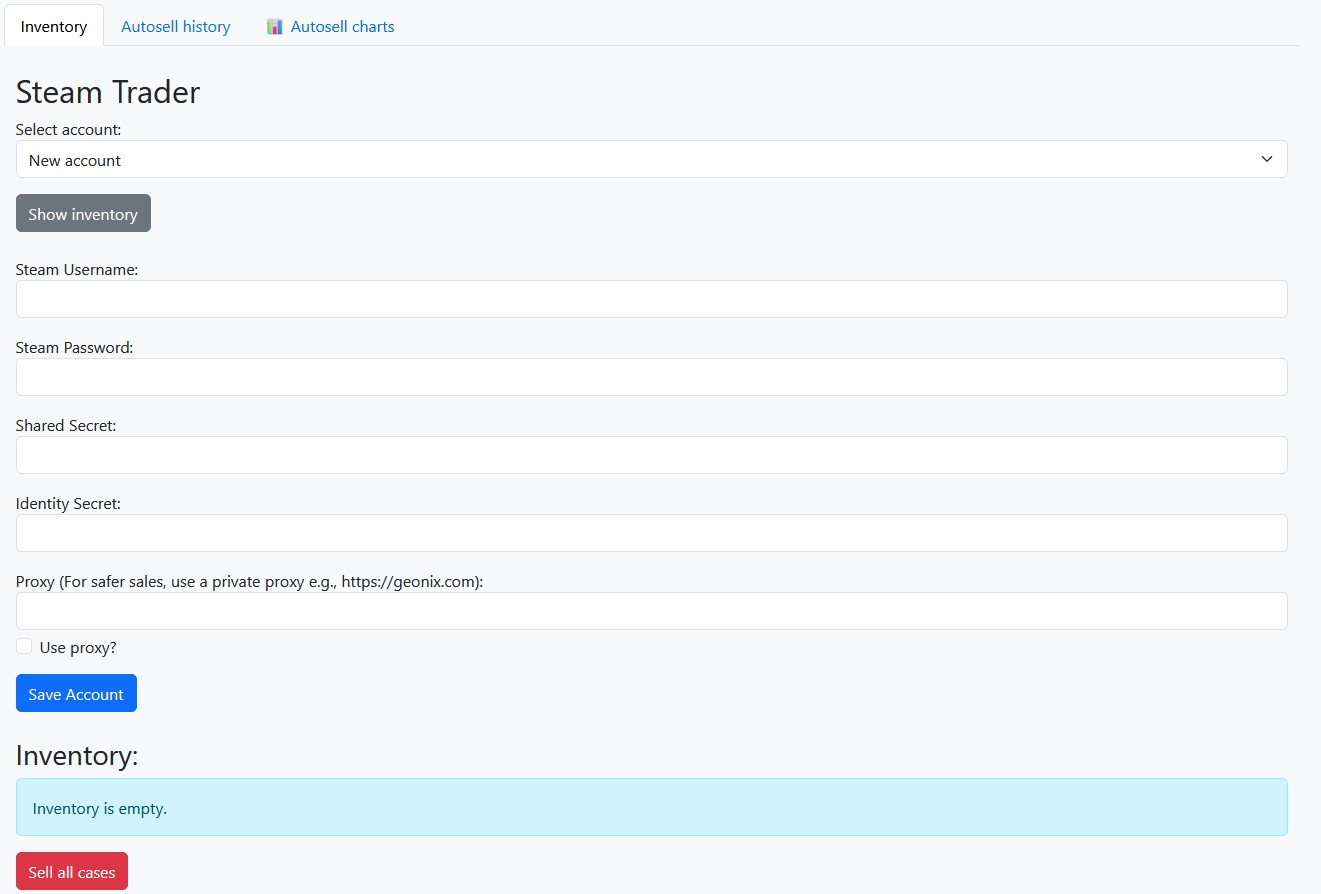Click the Steam Username label
This screenshot has height=894, width=1321.
tap(77, 270)
